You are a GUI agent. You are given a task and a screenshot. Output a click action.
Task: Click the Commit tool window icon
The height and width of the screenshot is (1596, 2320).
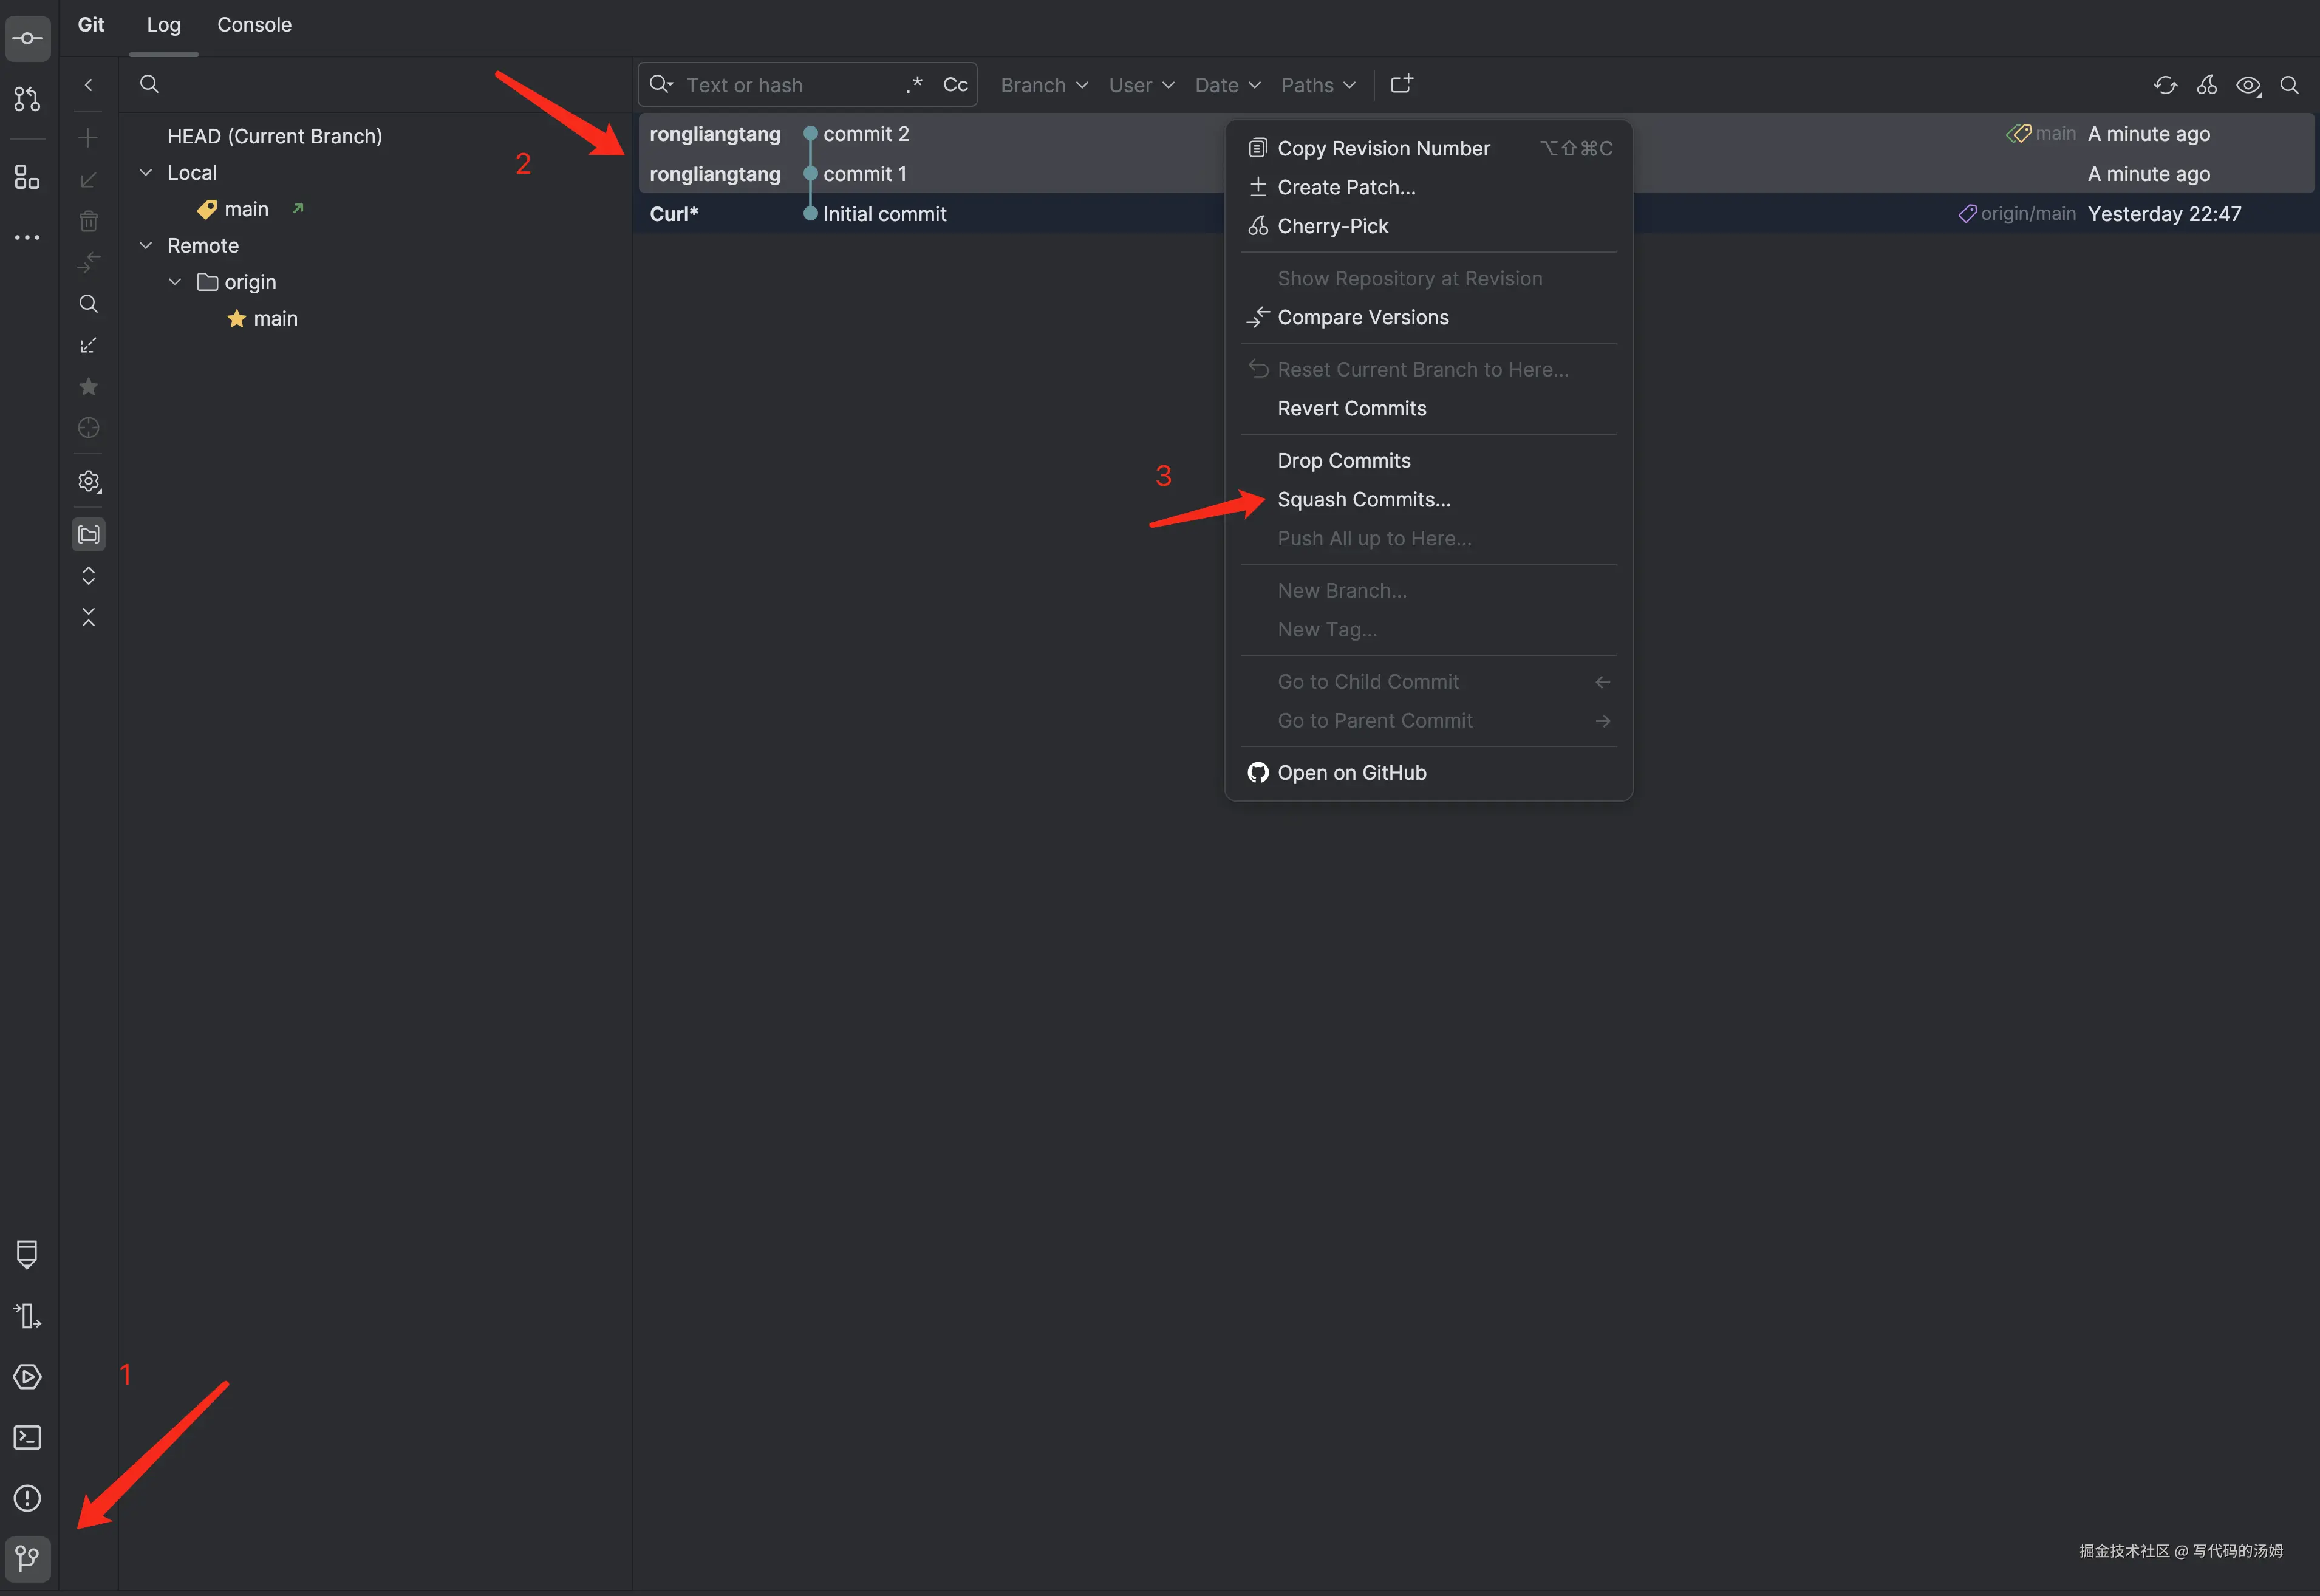27,39
